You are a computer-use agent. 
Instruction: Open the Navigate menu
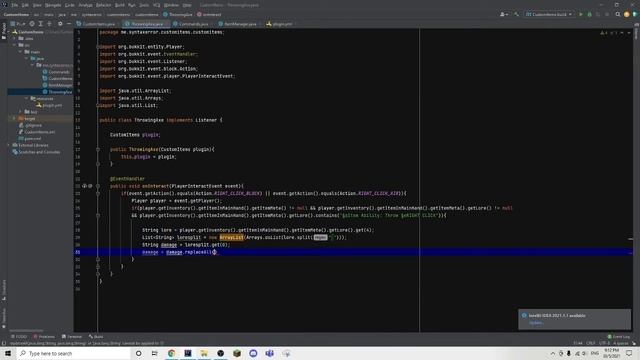pos(53,5)
